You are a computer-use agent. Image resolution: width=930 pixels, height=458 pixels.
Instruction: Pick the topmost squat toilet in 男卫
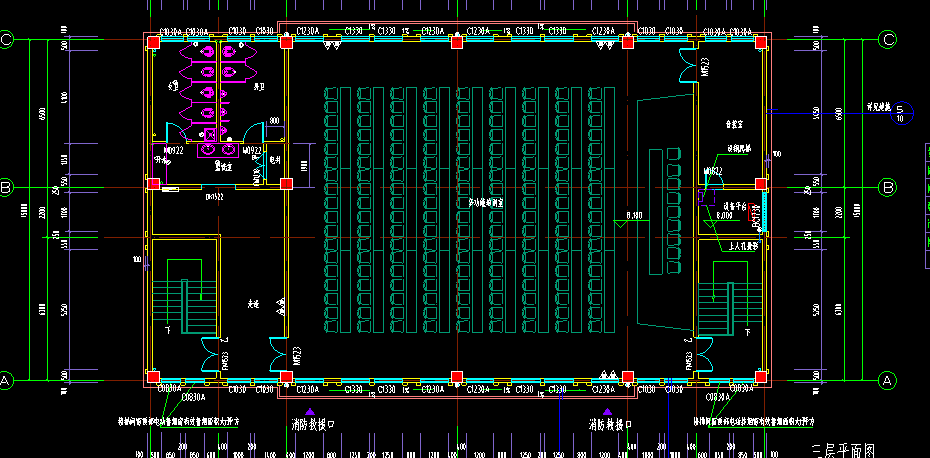coord(230,52)
